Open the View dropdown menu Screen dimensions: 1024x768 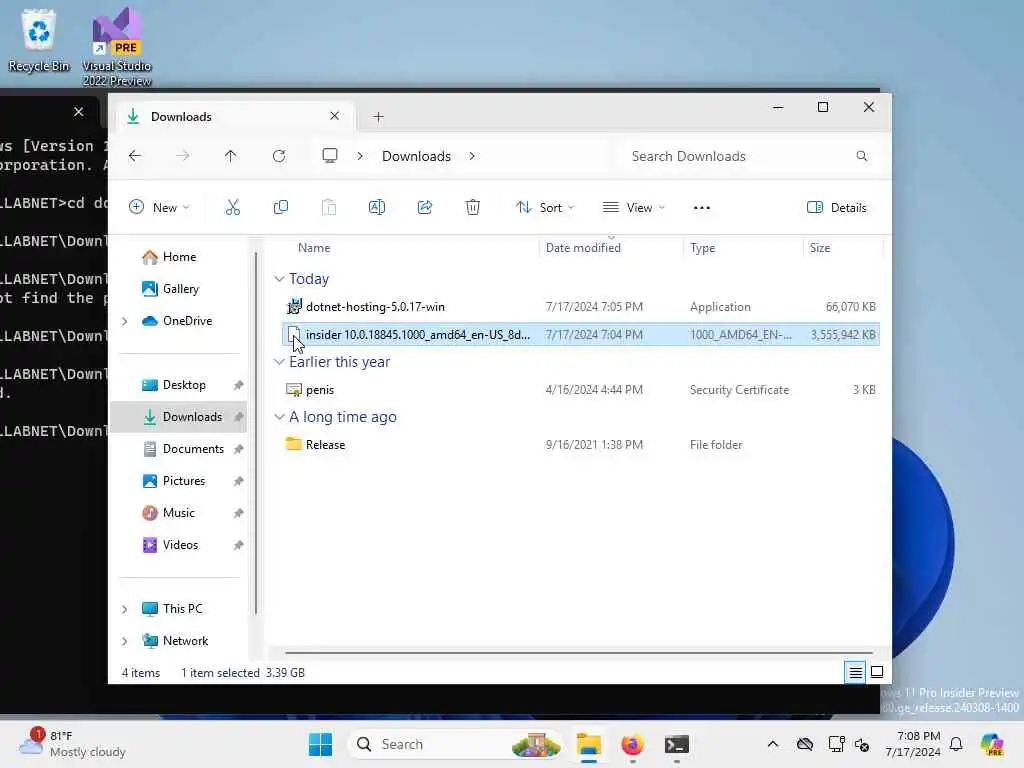tap(633, 208)
